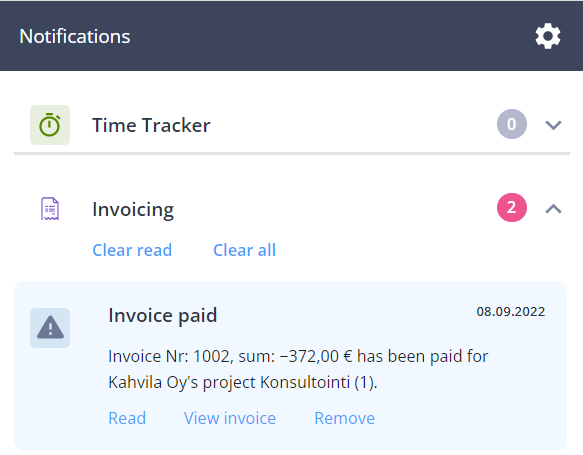This screenshot has width=583, height=455.
Task: Remove the Invoice paid notification
Action: (x=345, y=418)
